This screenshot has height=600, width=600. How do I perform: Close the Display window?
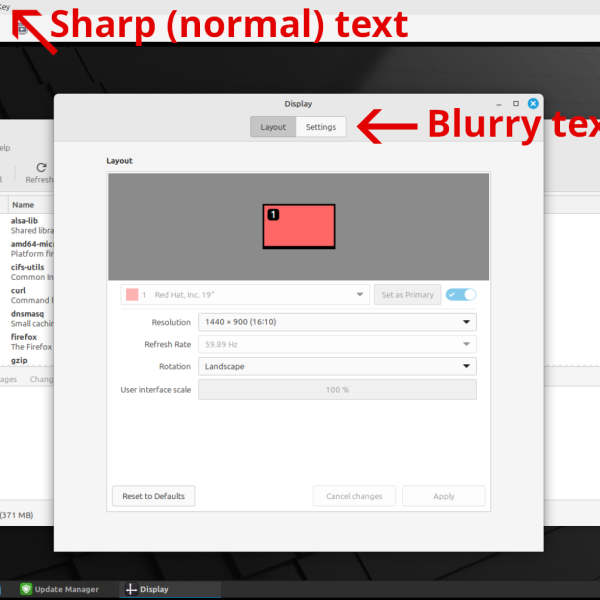533,103
